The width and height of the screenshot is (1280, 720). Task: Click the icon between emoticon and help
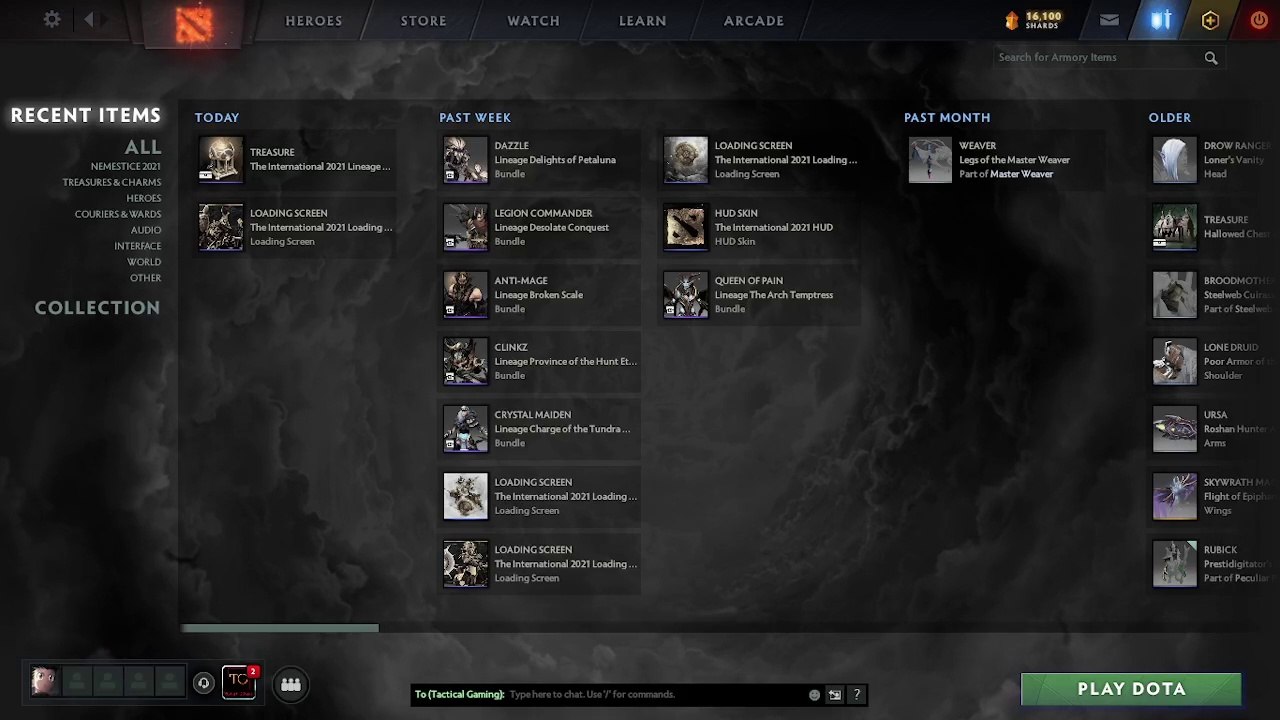(835, 695)
